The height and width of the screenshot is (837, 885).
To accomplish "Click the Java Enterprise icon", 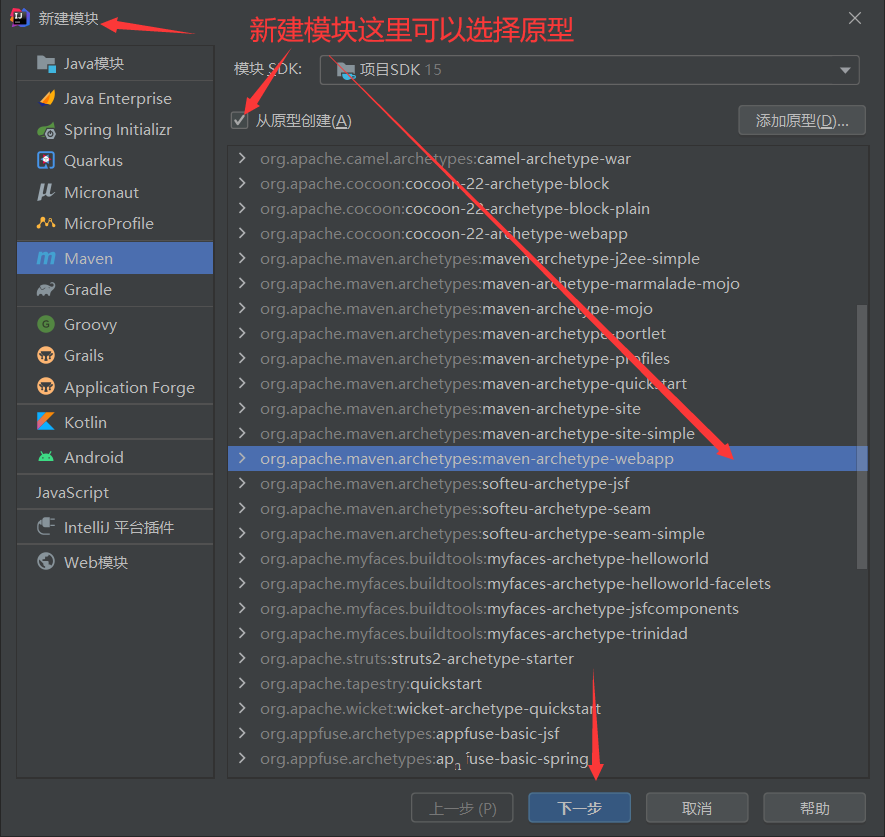I will pyautogui.click(x=46, y=98).
